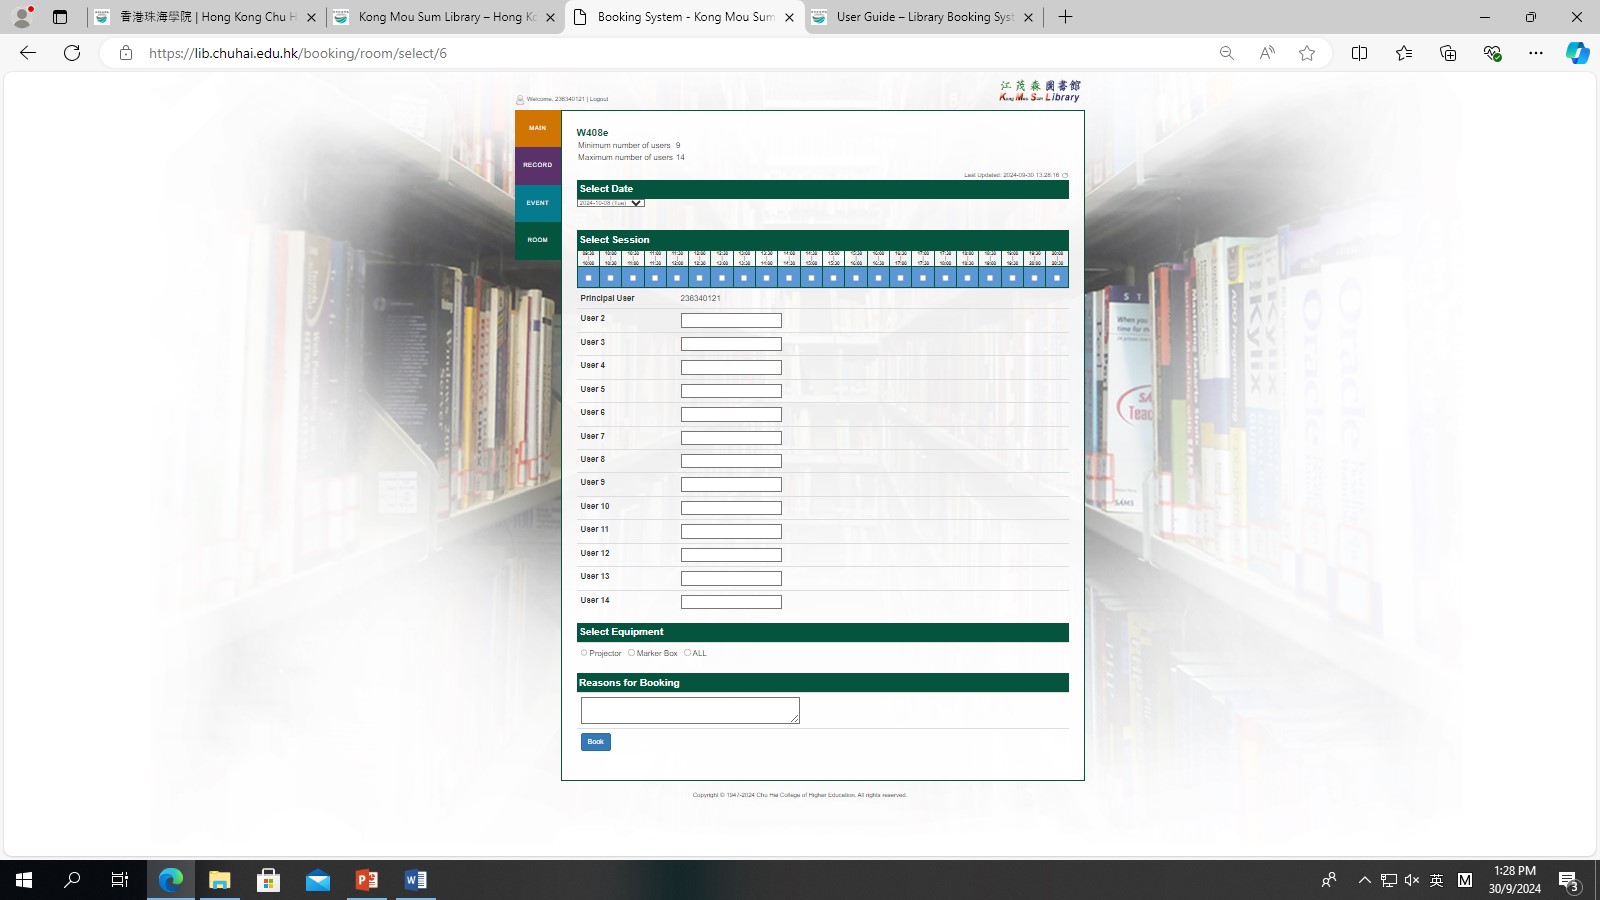Open Edge split screen view
1600x900 pixels.
(1359, 53)
